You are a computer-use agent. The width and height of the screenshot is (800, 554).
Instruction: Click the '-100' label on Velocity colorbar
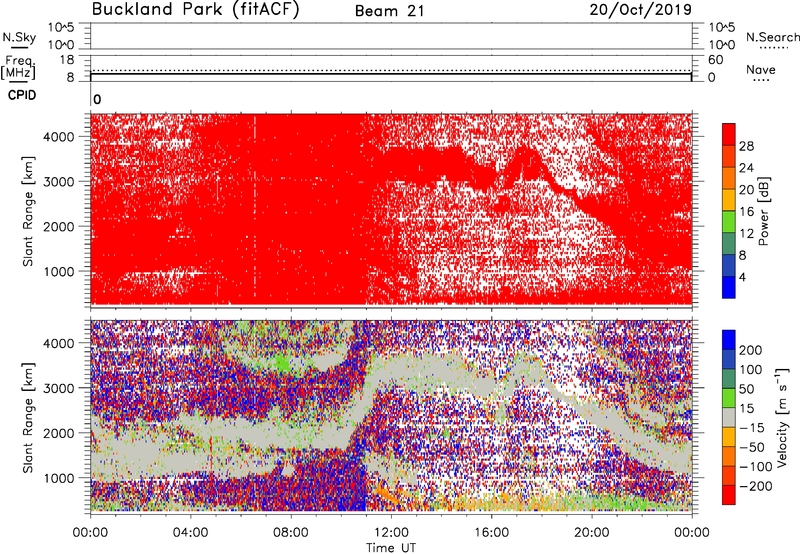(756, 467)
